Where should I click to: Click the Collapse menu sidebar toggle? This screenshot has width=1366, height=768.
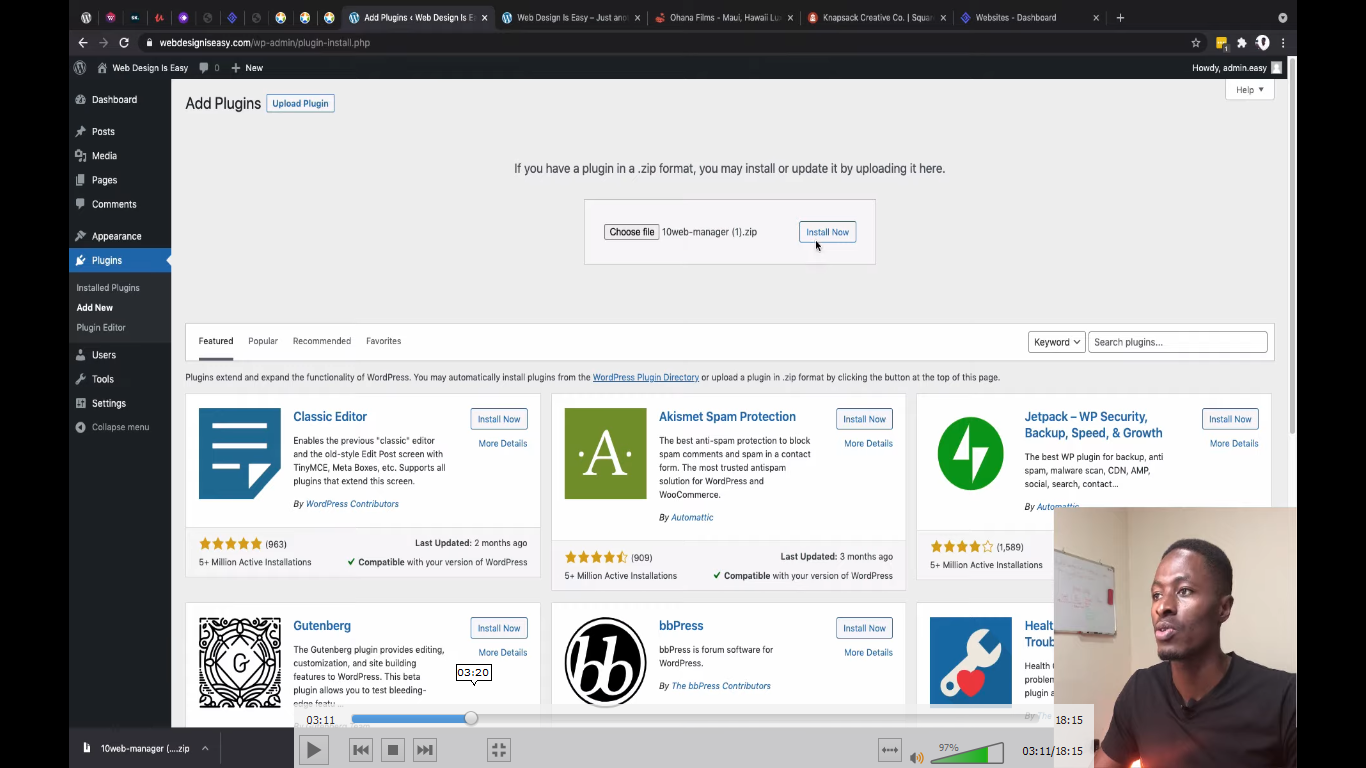point(112,427)
